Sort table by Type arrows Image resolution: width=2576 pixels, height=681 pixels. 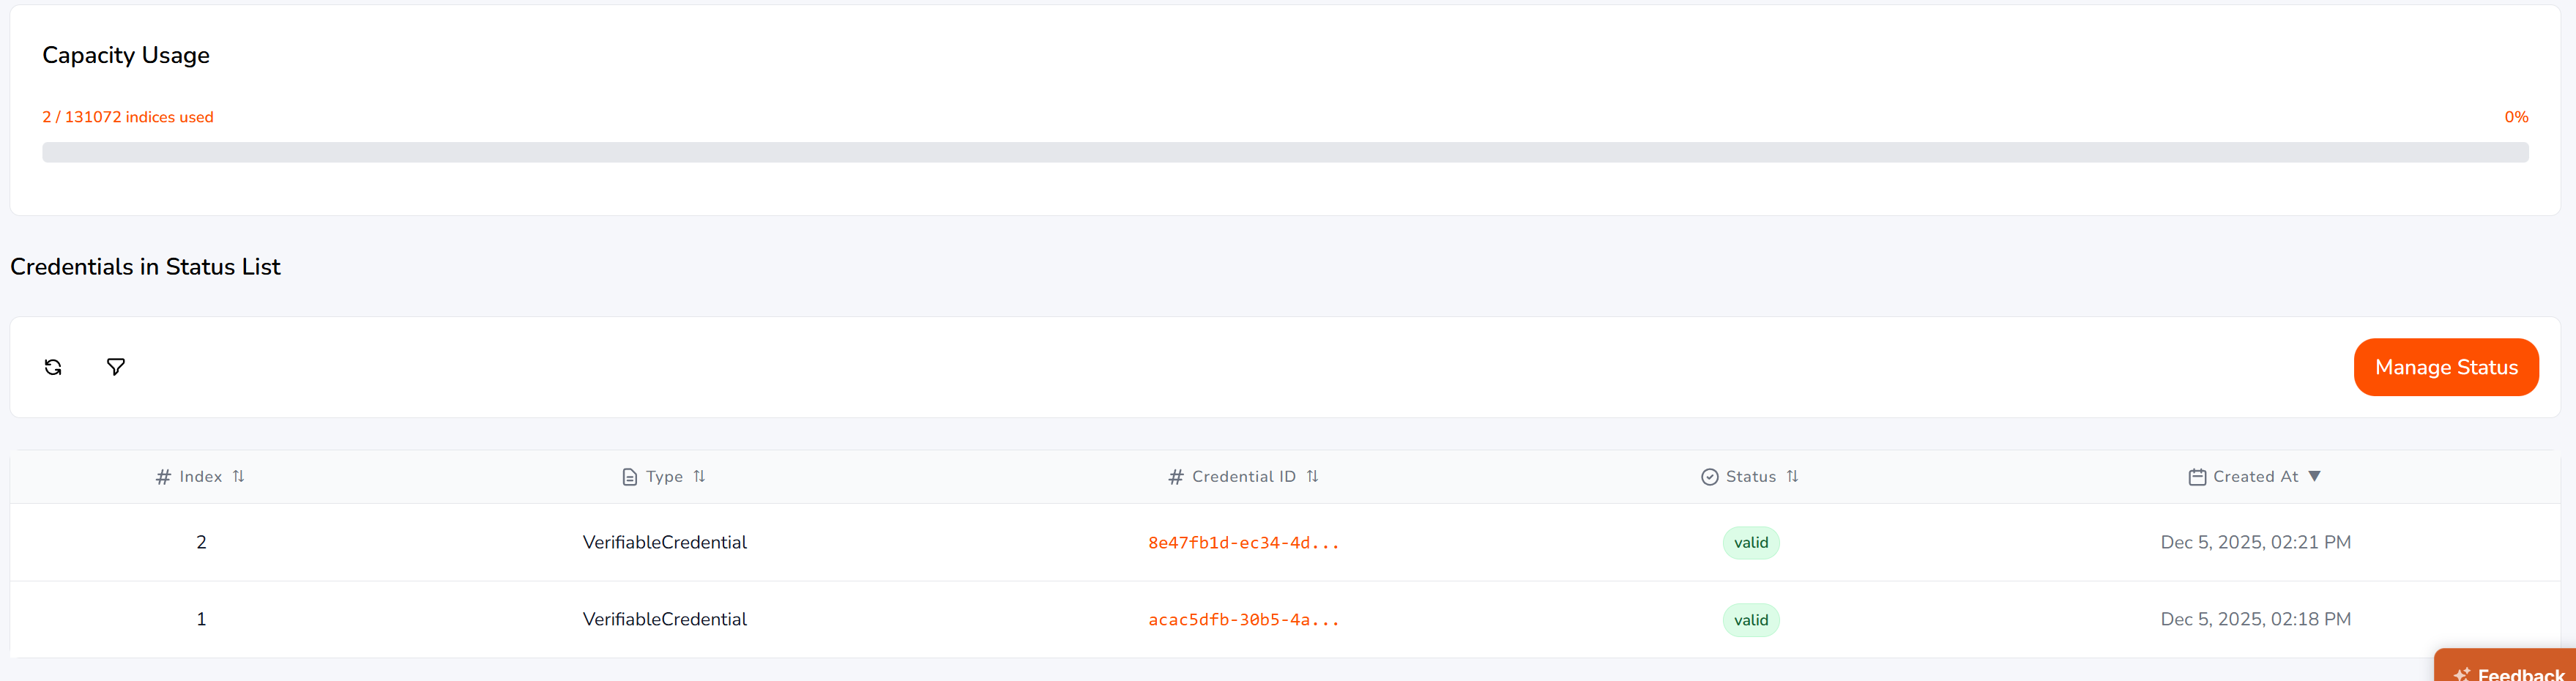pyautogui.click(x=699, y=476)
